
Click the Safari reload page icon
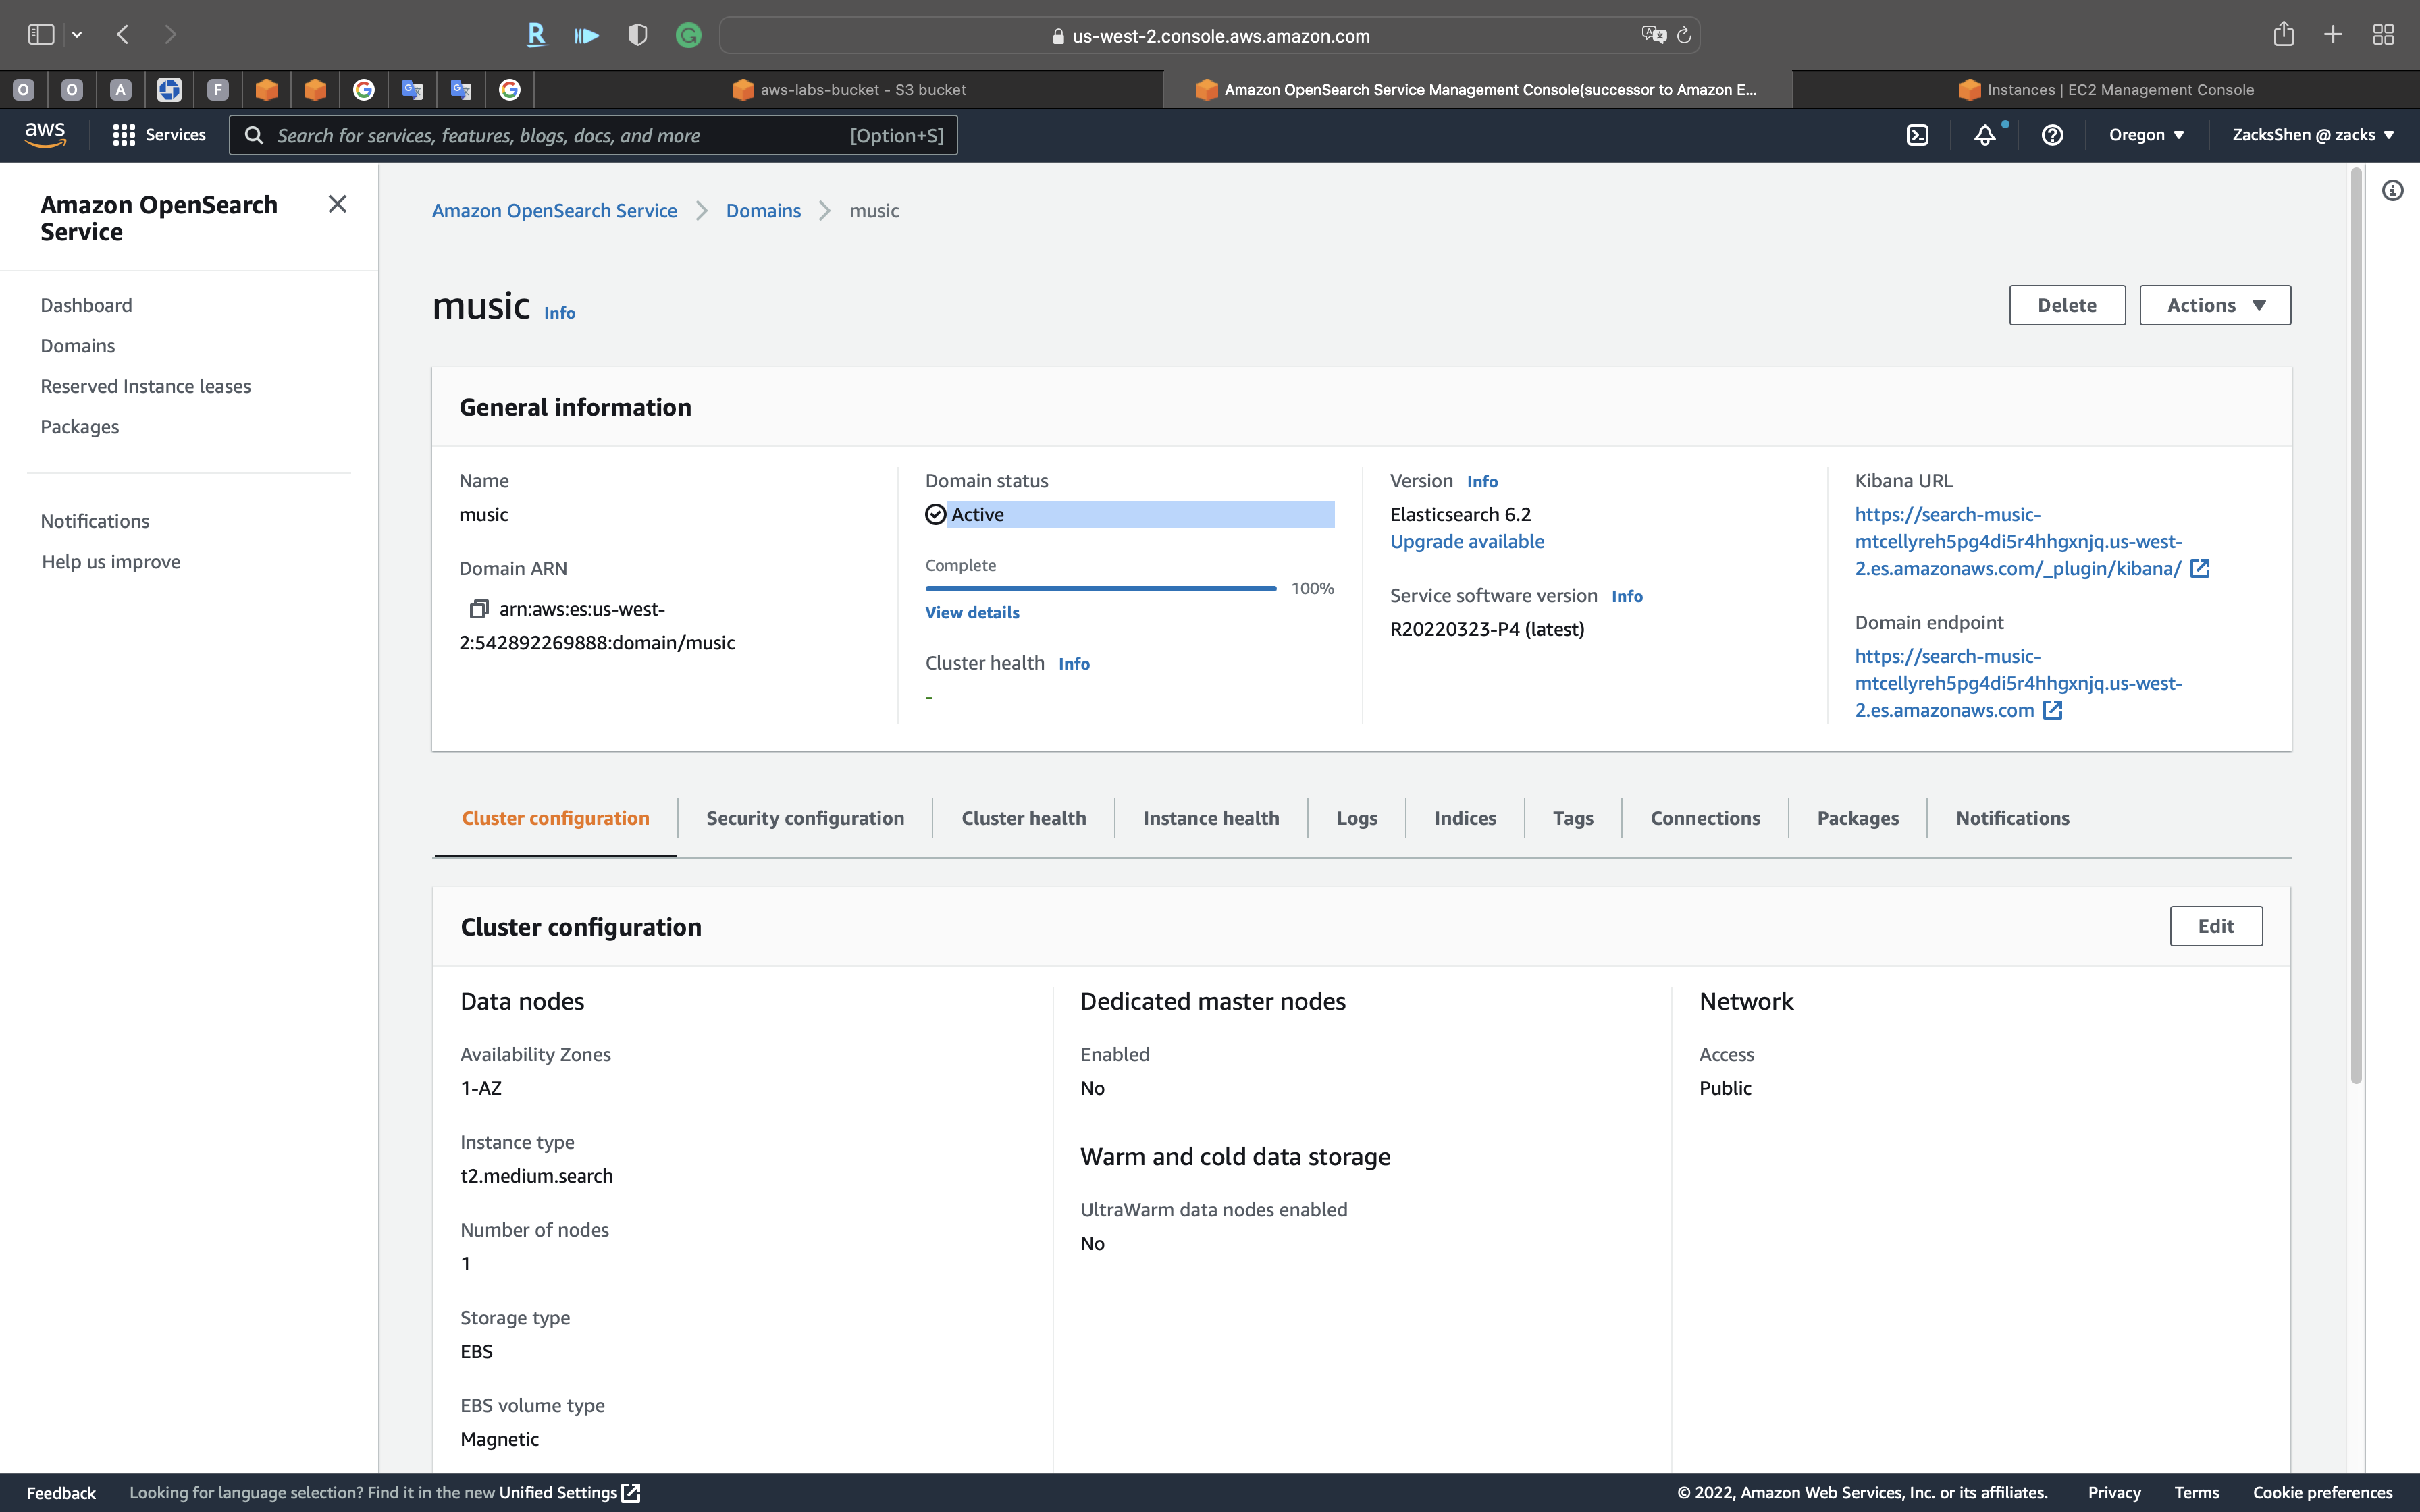[x=1684, y=36]
